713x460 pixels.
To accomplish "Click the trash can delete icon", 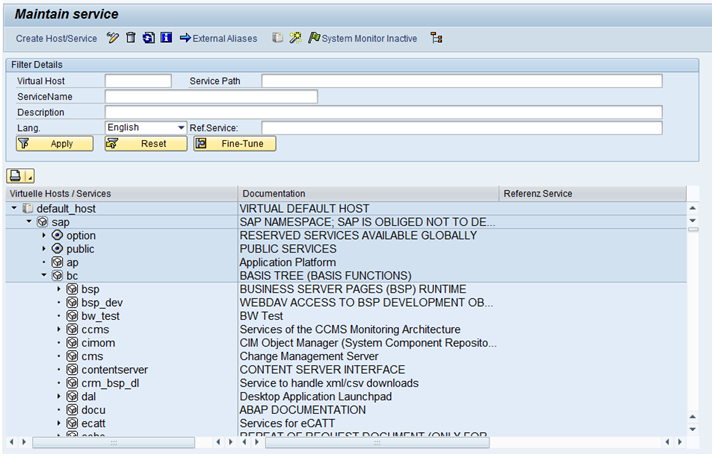I will tap(130, 38).
